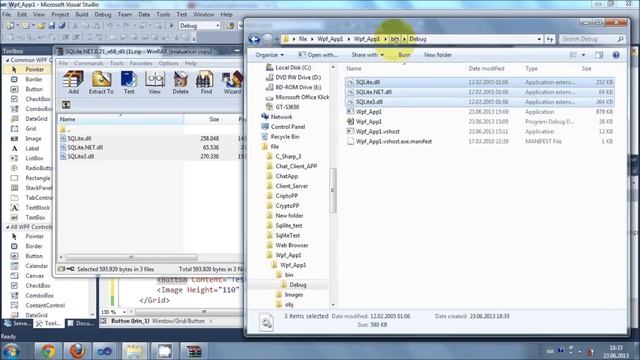Open the Visual Studio Project menu
640x360 pixels.
[60, 14]
